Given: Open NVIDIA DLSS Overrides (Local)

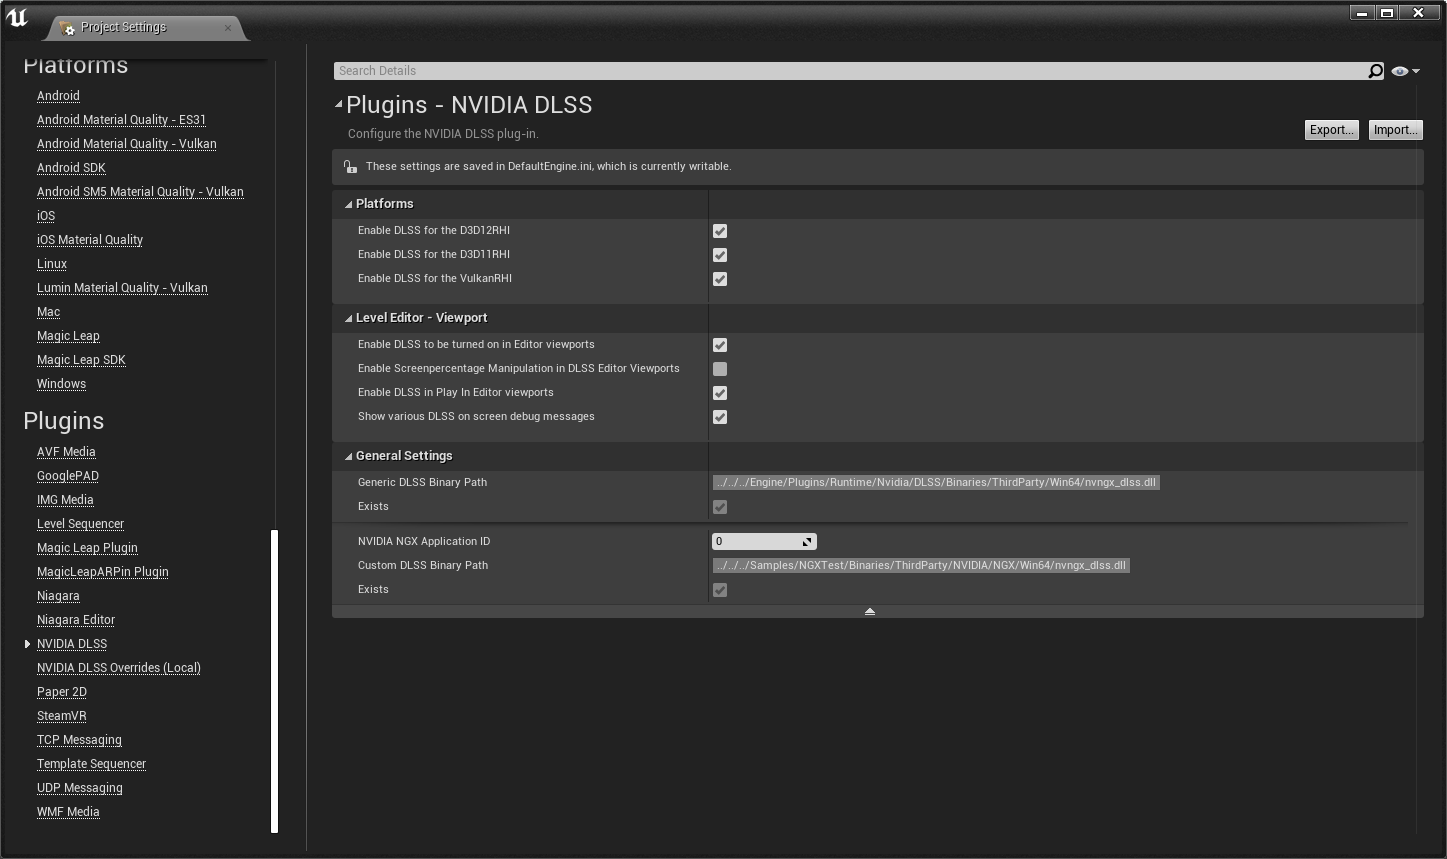Looking at the screenshot, I should coord(119,668).
